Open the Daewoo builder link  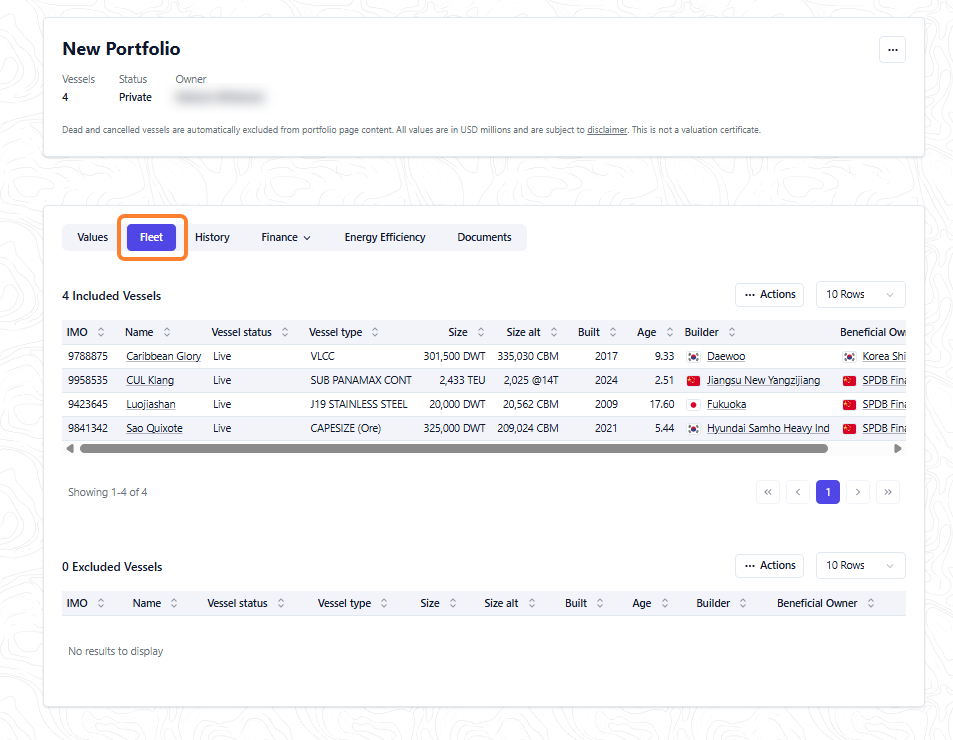click(726, 357)
